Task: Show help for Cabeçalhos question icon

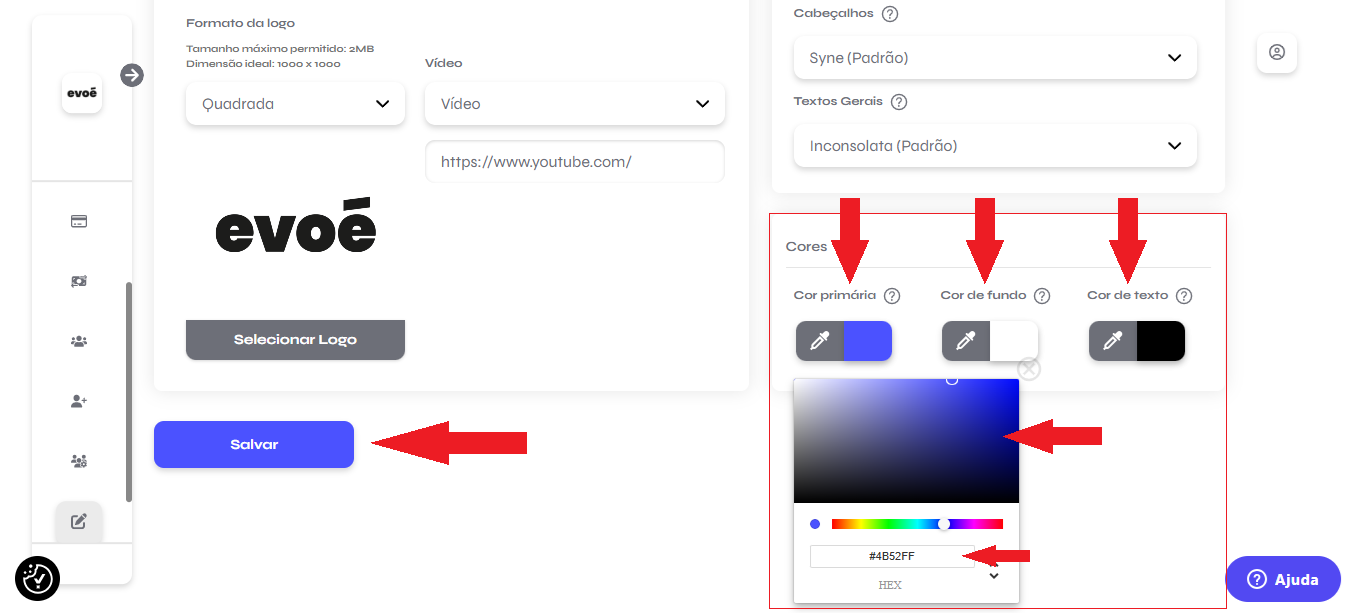Action: pyautogui.click(x=890, y=14)
